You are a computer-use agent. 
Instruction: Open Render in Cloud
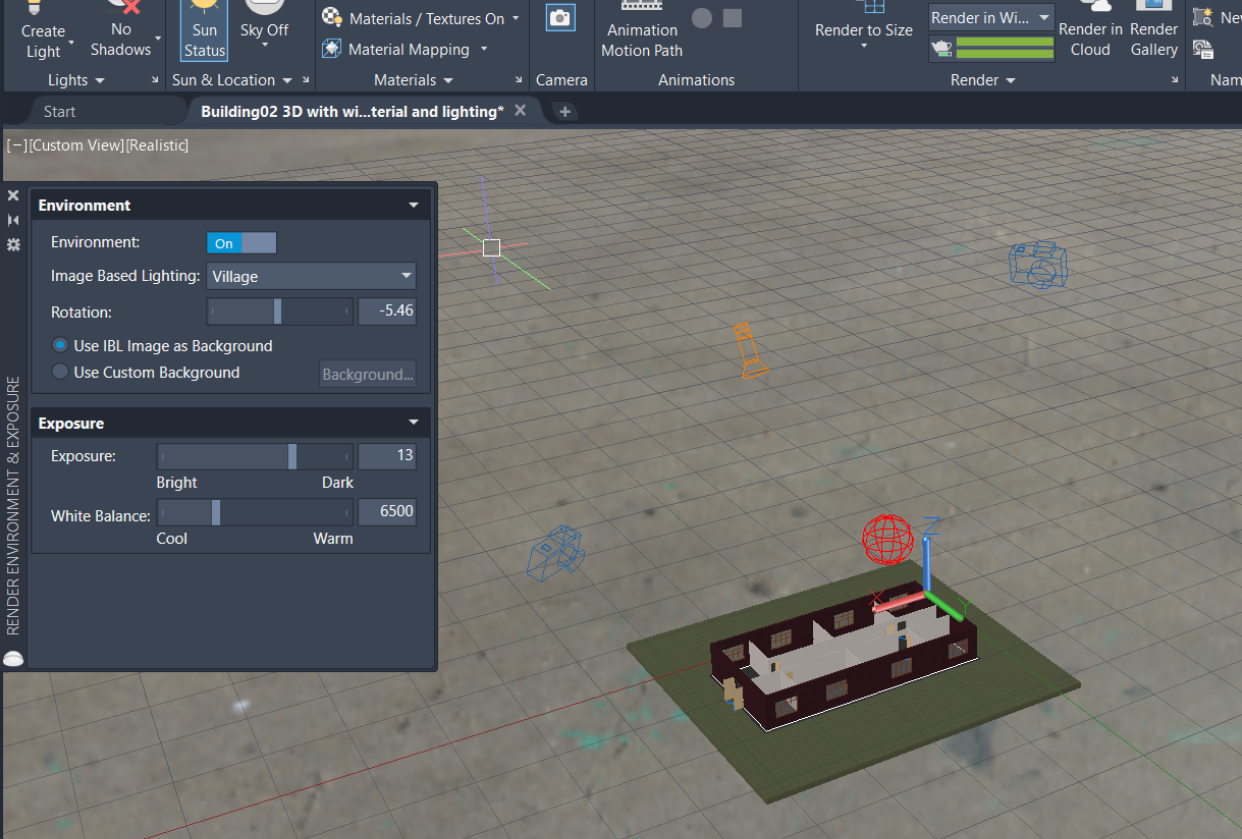[1090, 30]
